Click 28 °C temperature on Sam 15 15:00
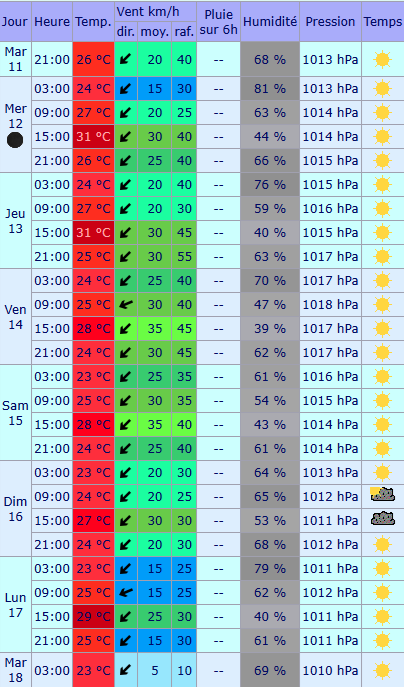 coord(93,425)
